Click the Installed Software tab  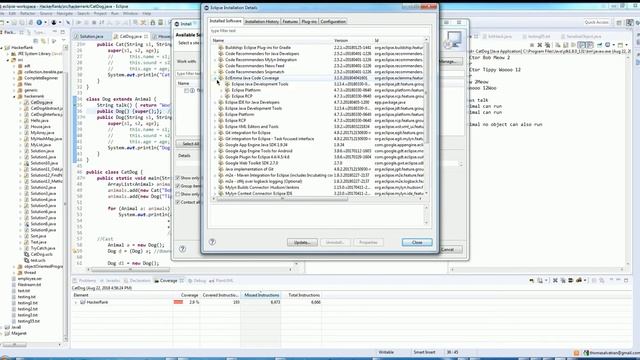226,21
